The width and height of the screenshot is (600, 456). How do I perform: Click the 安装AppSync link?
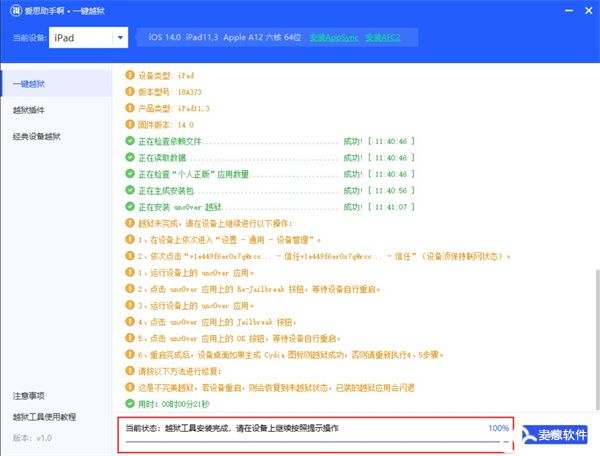pyautogui.click(x=332, y=38)
